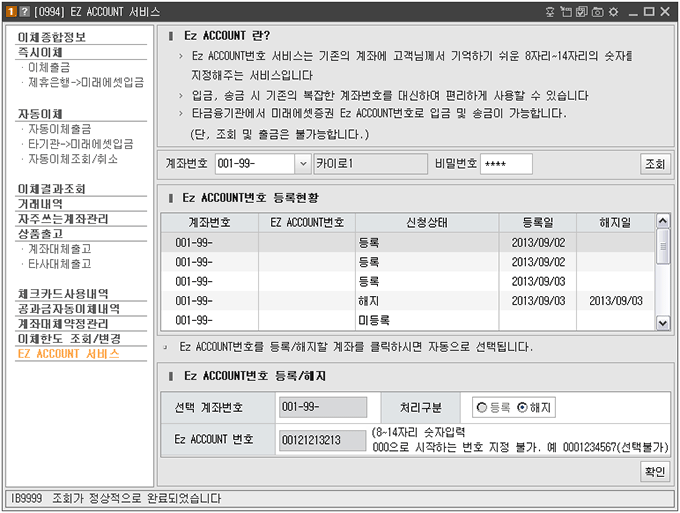Select the table row with status 해지
Screen dimensions: 680x513
[x=408, y=301]
